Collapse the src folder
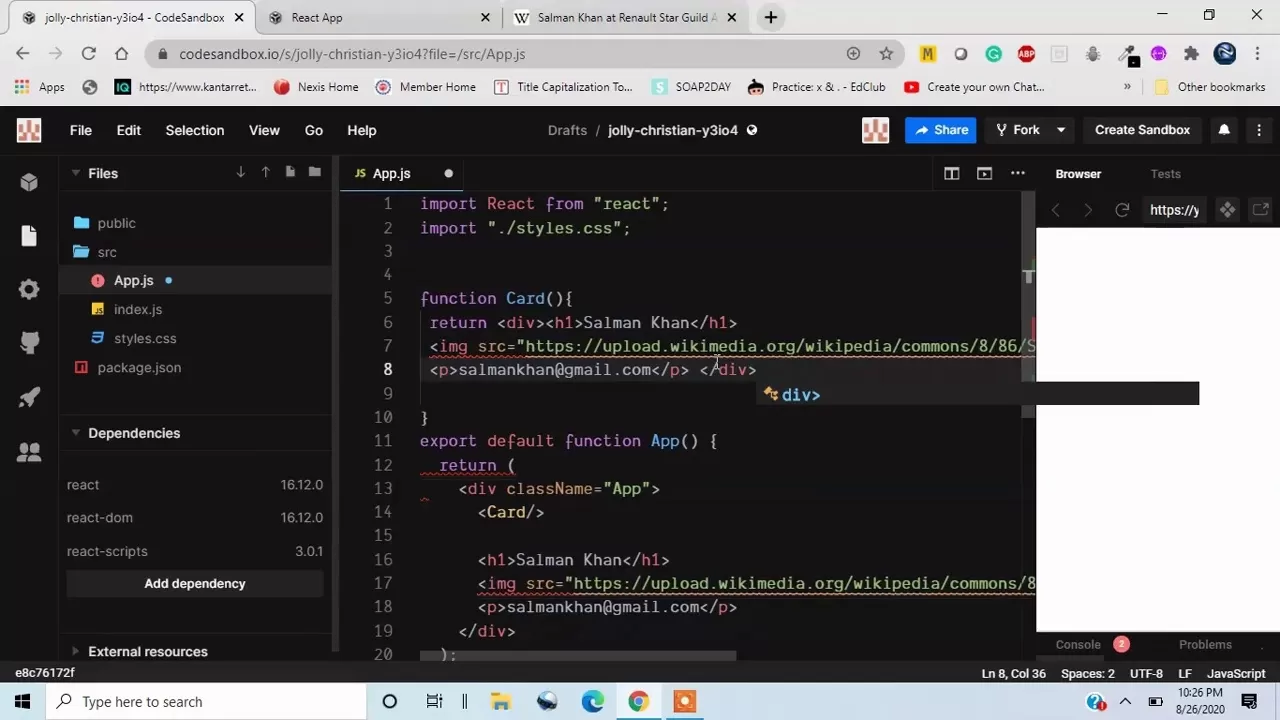The width and height of the screenshot is (1280, 720). (x=107, y=252)
